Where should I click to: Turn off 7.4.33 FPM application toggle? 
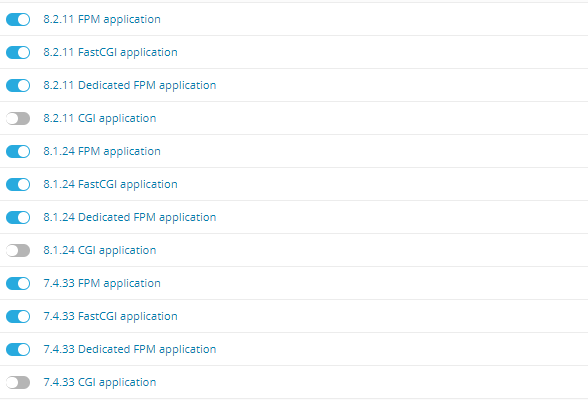click(18, 283)
